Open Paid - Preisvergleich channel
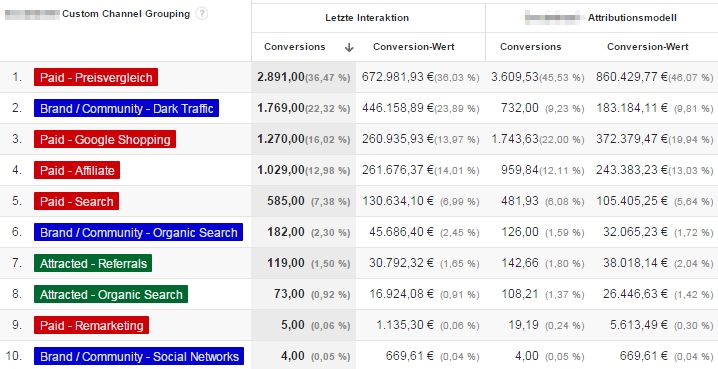The height and width of the screenshot is (369, 718). (x=96, y=77)
